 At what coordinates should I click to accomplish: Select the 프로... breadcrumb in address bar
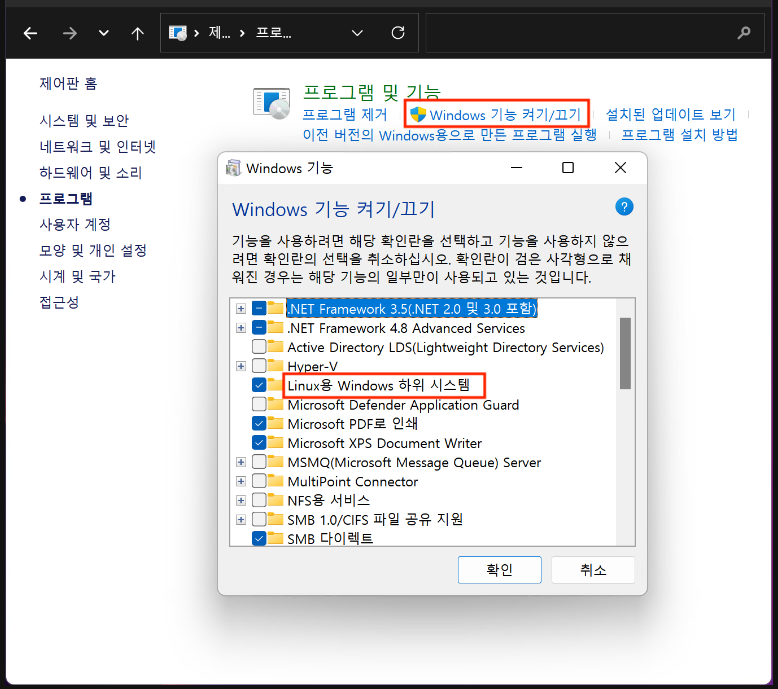pyautogui.click(x=273, y=33)
